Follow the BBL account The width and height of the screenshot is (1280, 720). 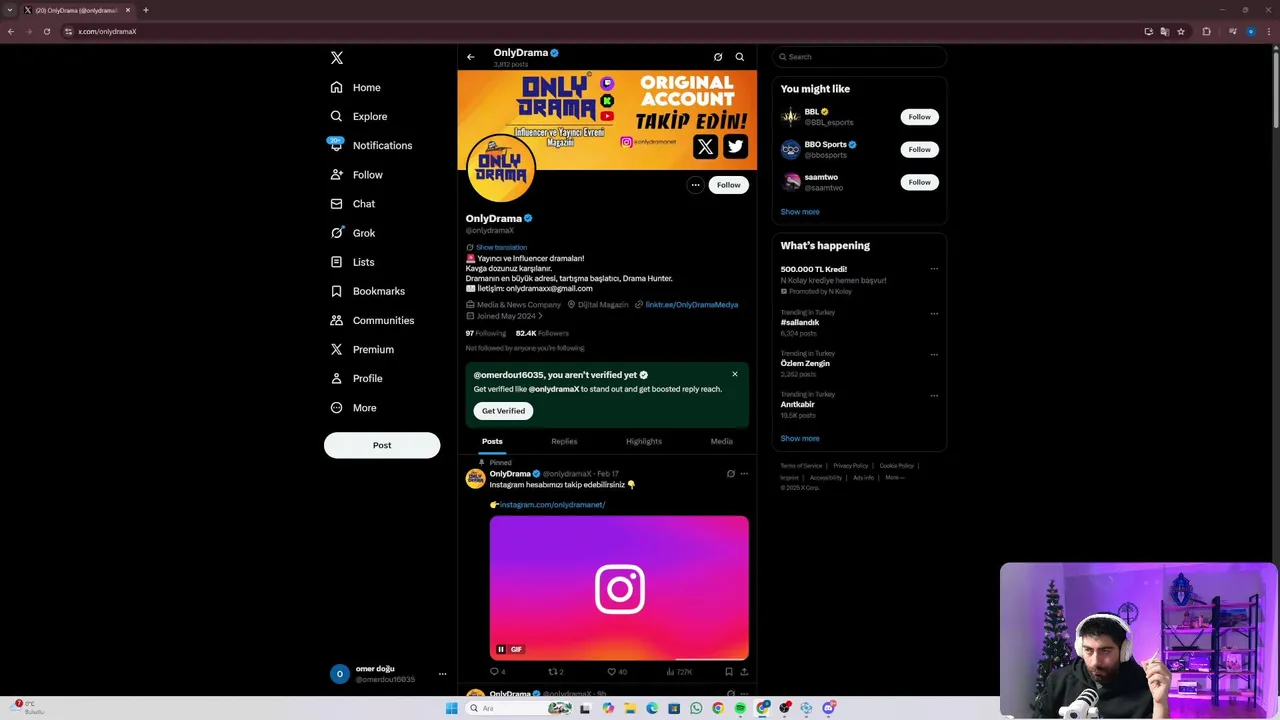tap(919, 117)
